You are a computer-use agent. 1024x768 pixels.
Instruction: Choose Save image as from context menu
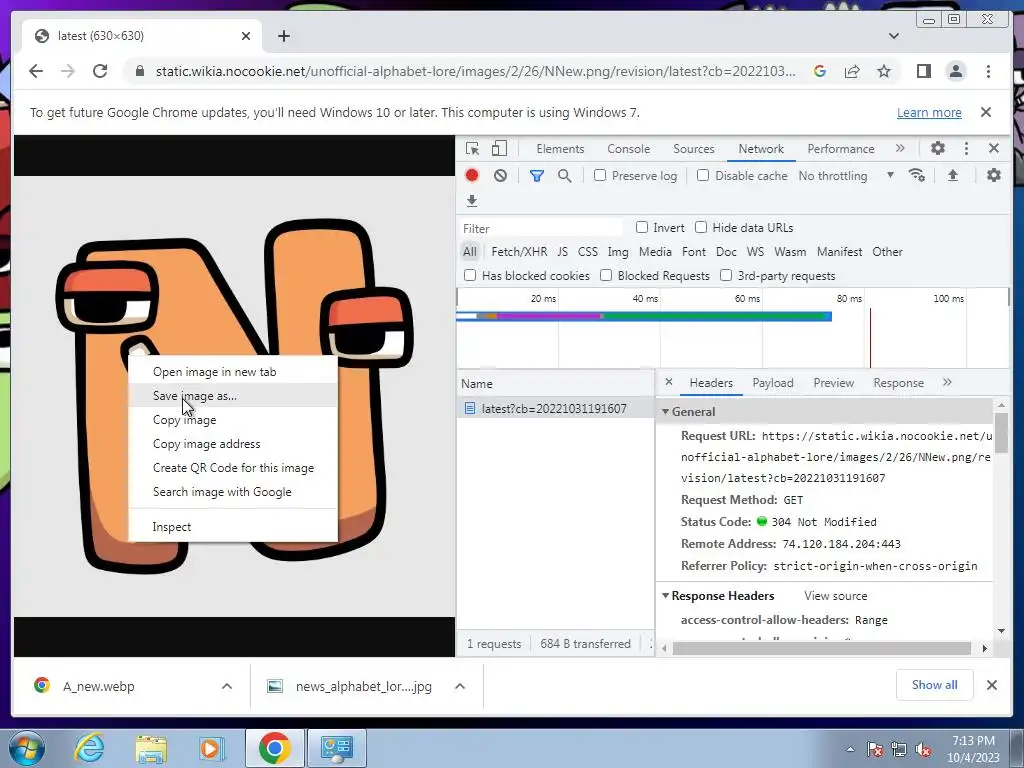[233, 396]
